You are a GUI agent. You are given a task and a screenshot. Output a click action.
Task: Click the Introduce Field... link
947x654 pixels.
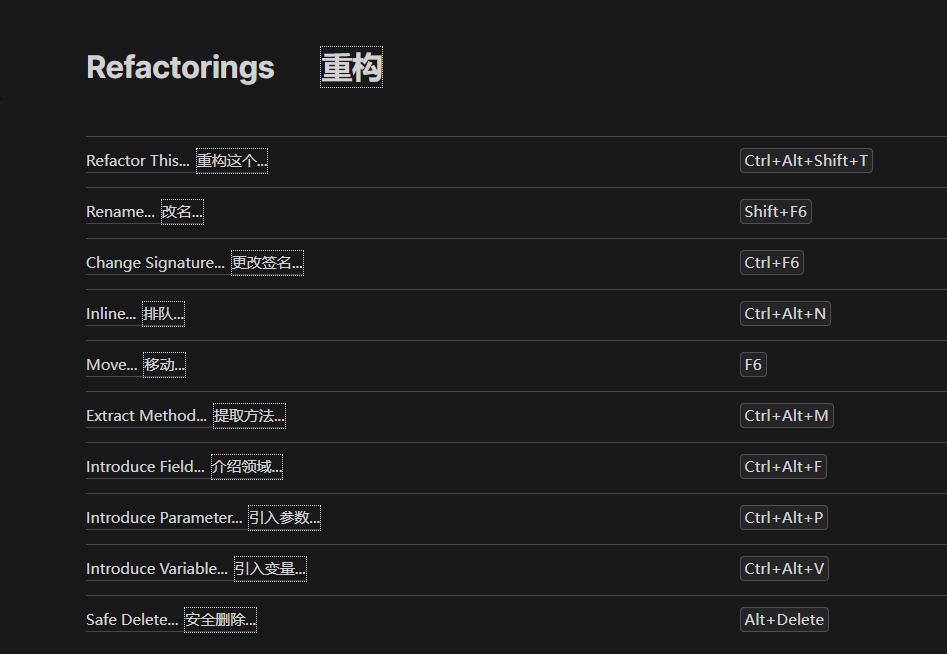point(145,467)
